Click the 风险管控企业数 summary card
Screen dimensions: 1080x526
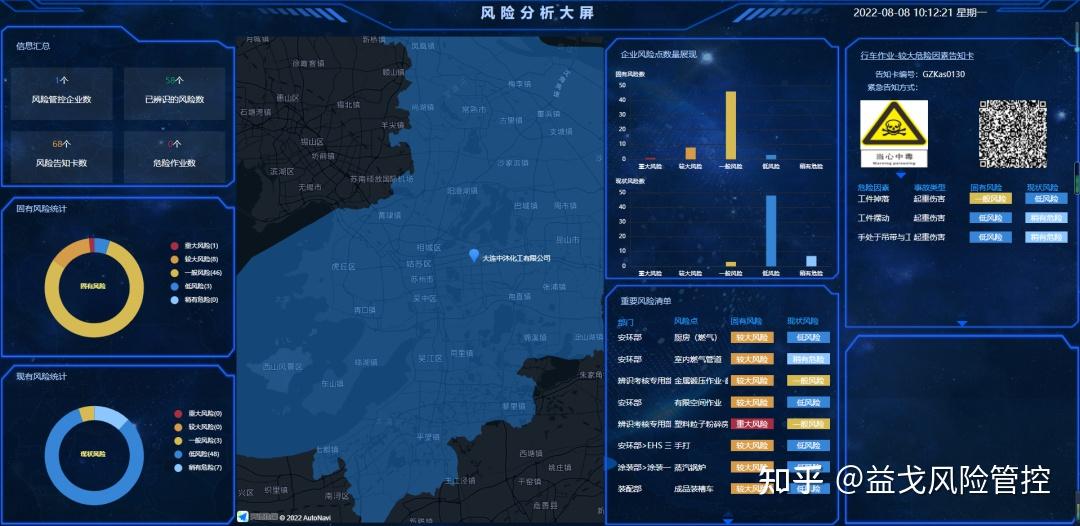coord(61,94)
